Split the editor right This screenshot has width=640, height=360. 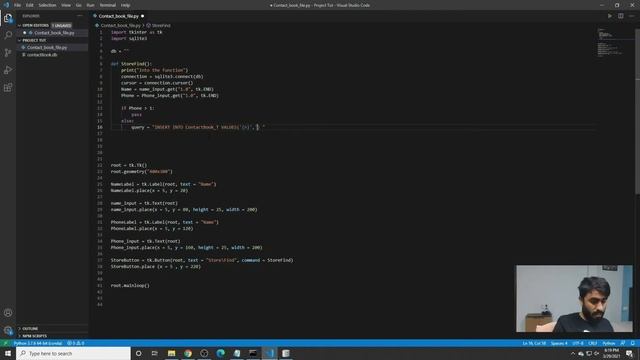pos(620,16)
